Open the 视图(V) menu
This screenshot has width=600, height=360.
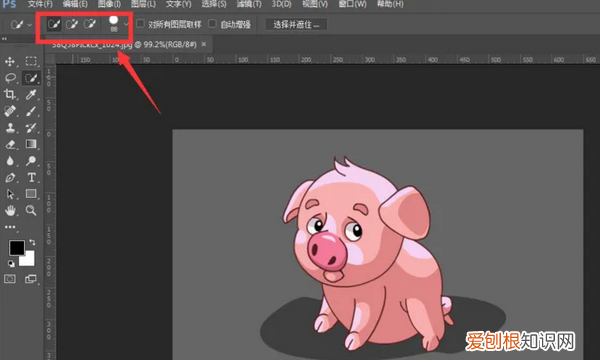click(x=315, y=4)
